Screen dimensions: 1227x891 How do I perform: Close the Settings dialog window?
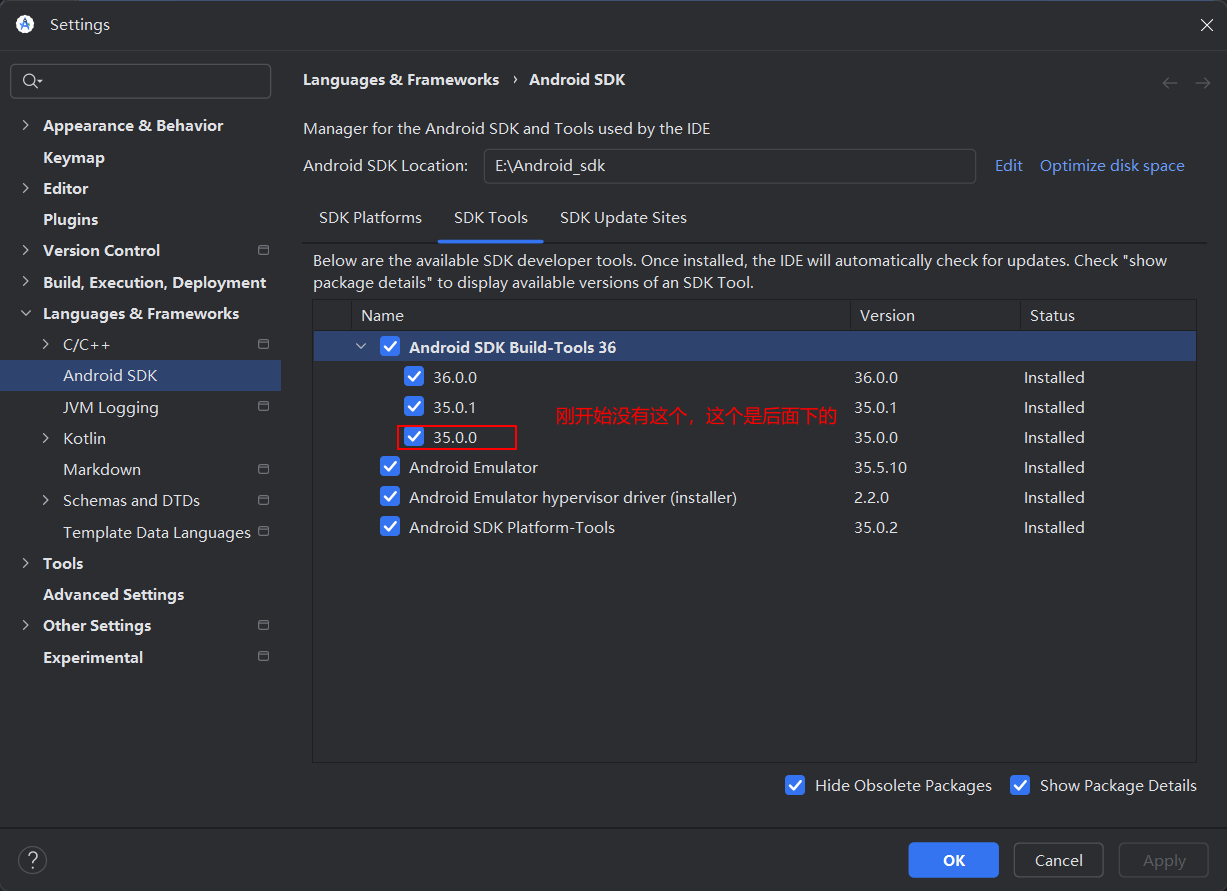pos(1207,25)
